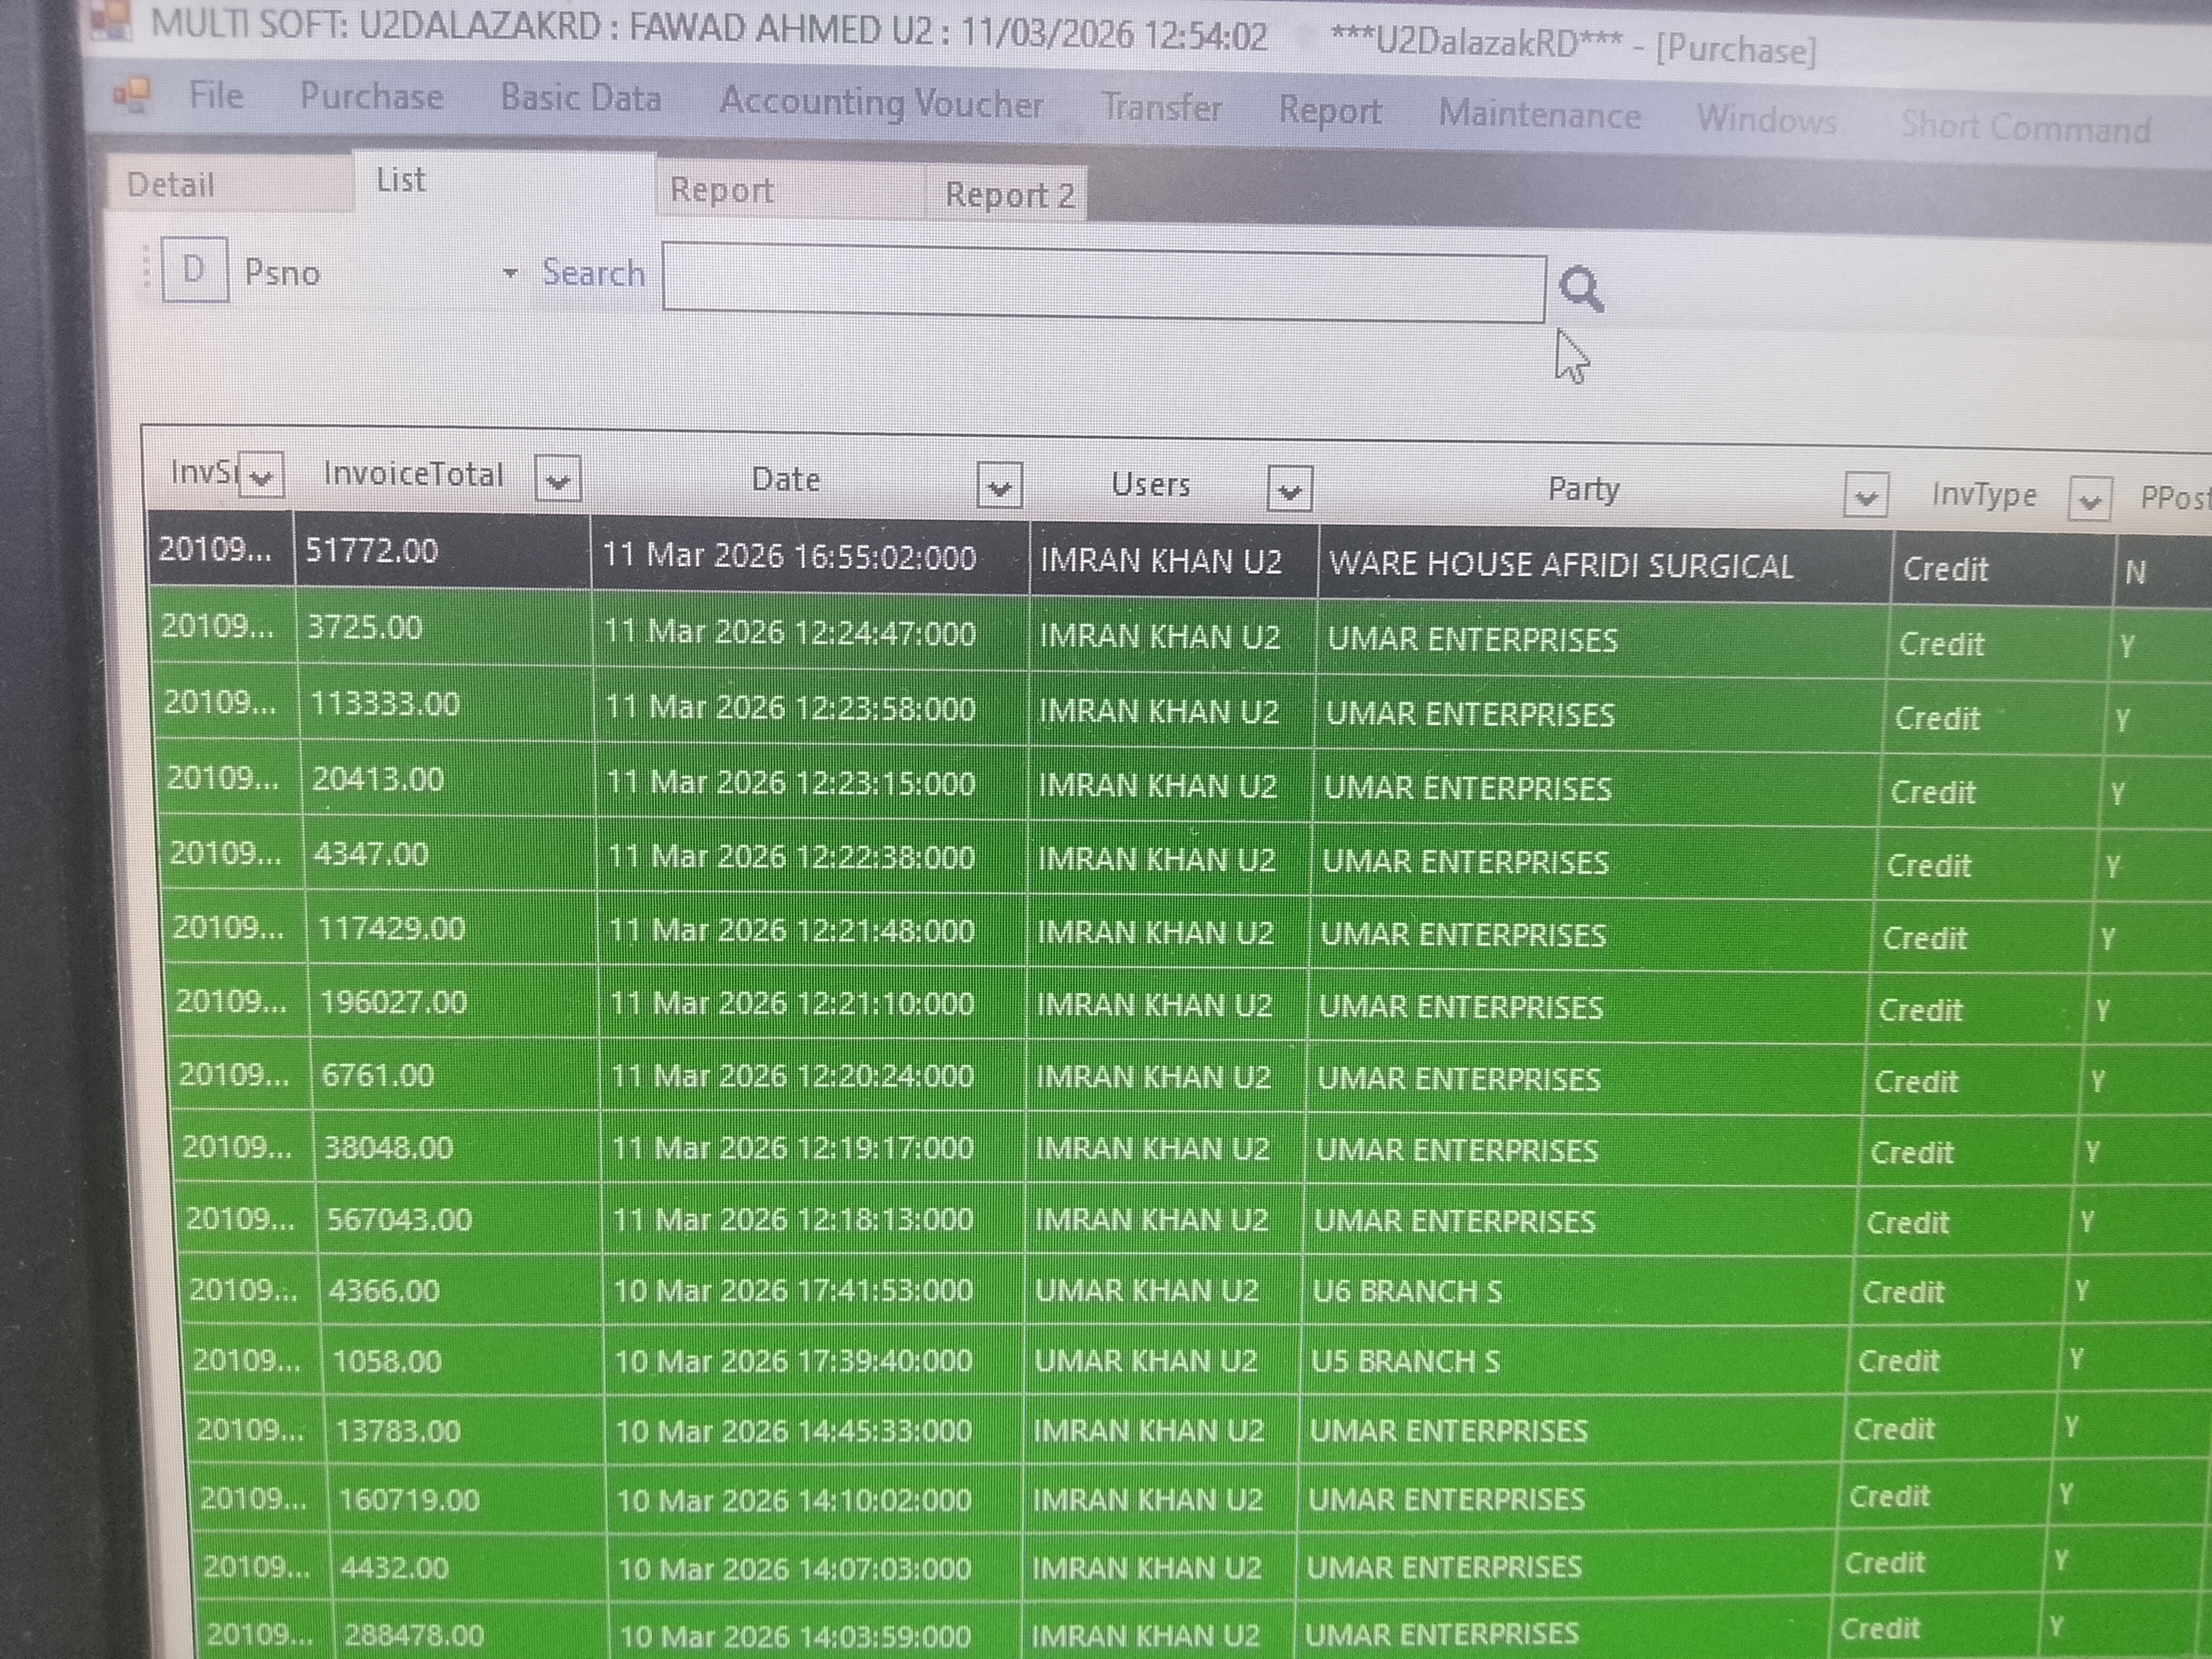Screen dimensions: 2212x1659
Task: Open the Purchase menu
Action: [x=371, y=96]
